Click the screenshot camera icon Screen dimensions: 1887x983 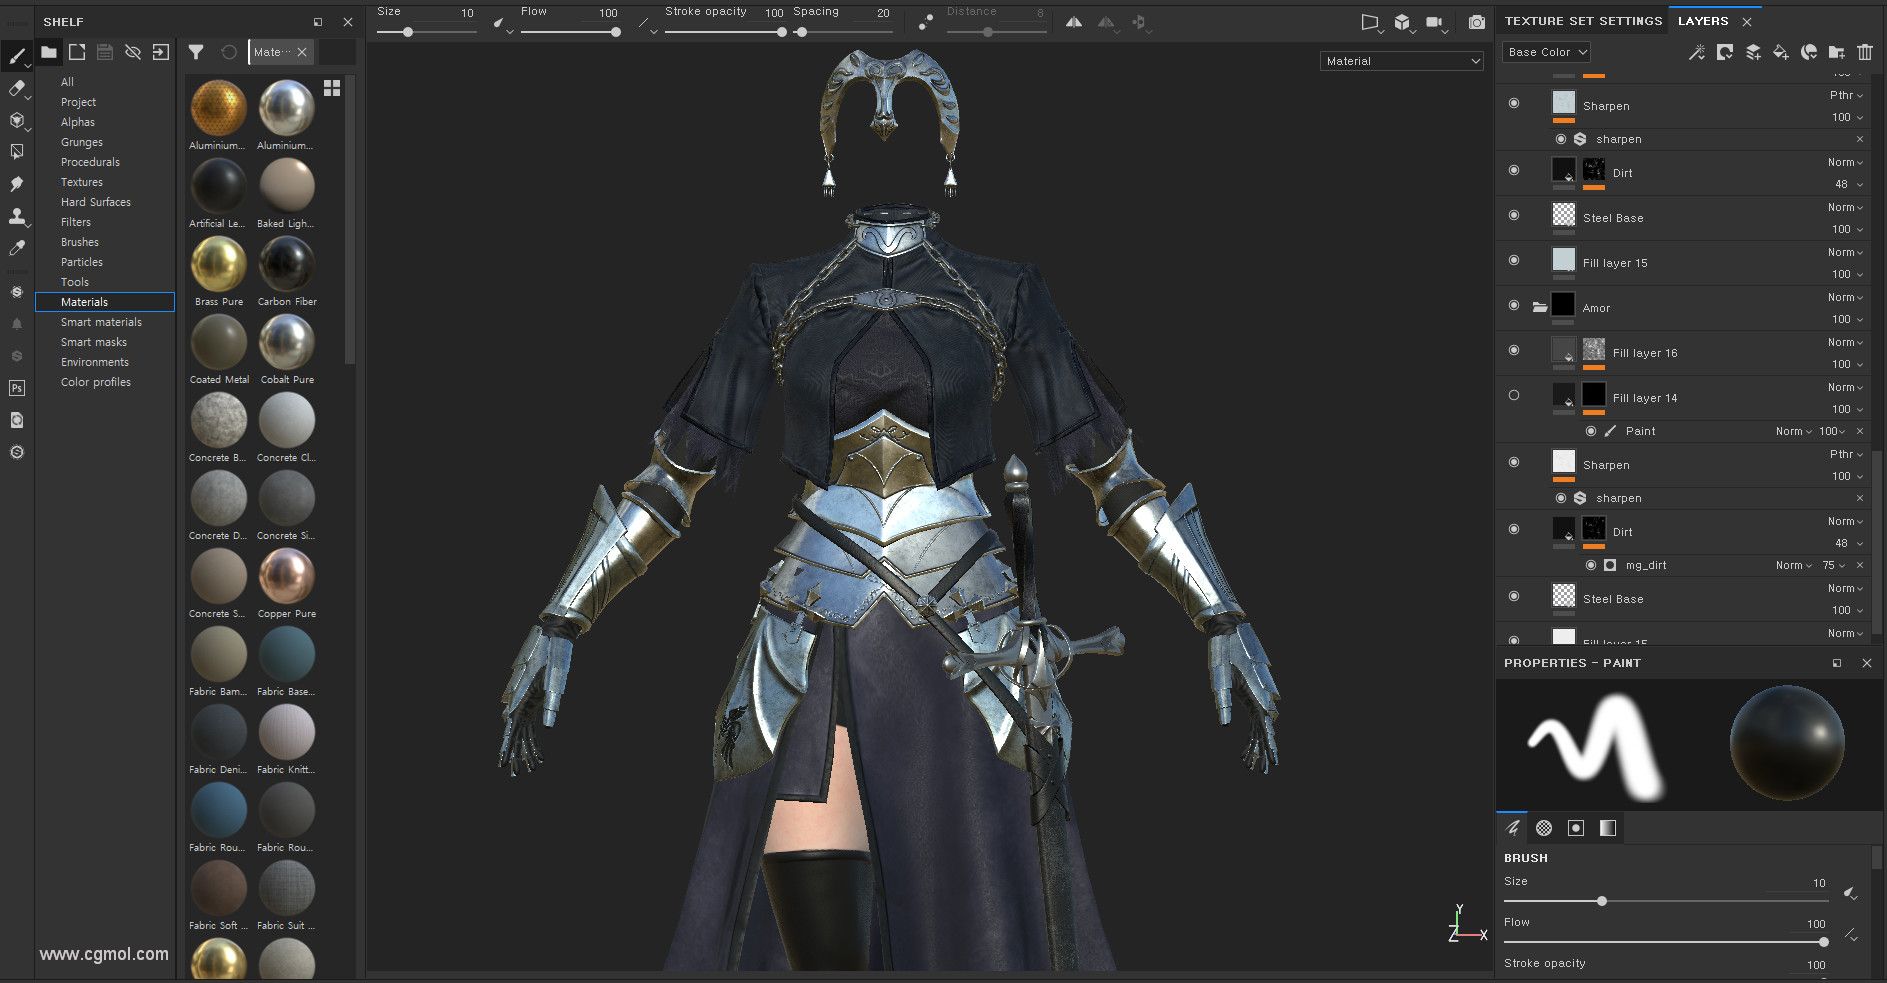(x=1476, y=22)
